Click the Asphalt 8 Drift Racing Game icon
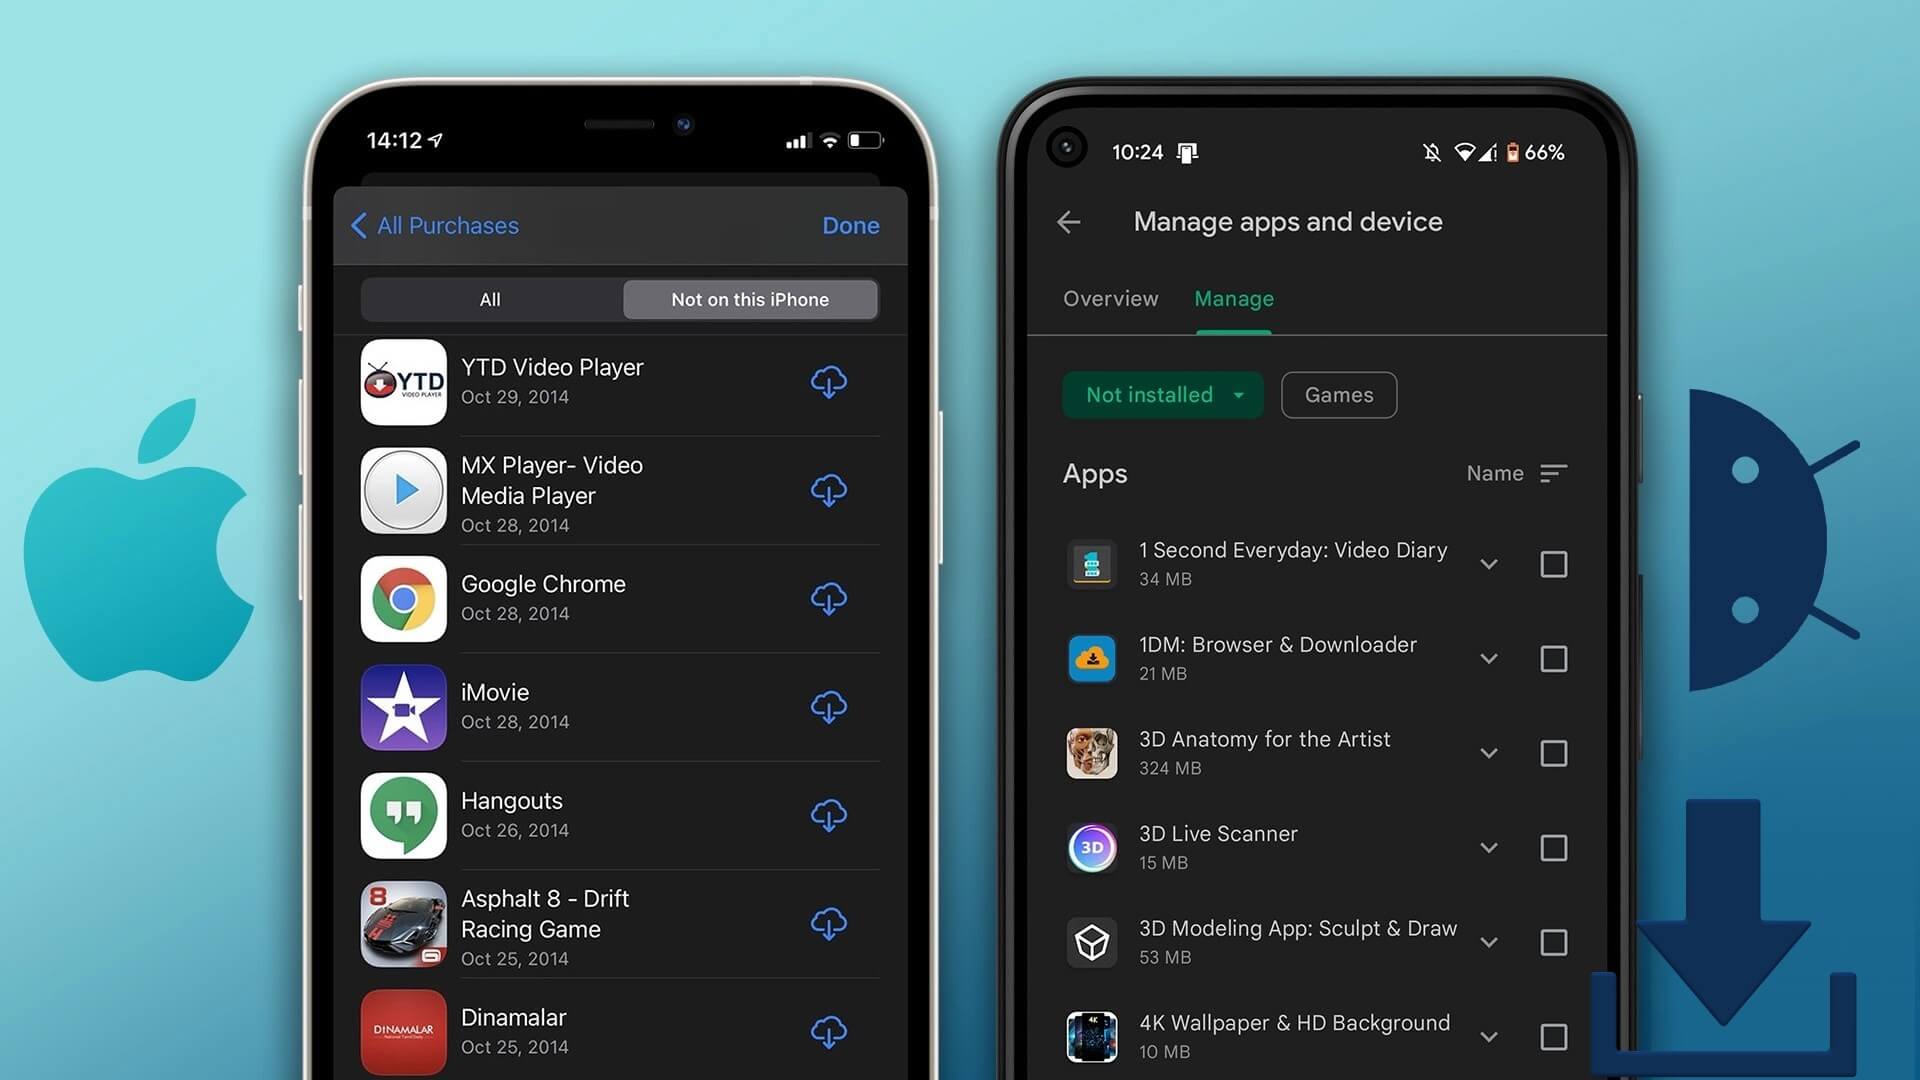1920x1080 pixels. tap(404, 924)
